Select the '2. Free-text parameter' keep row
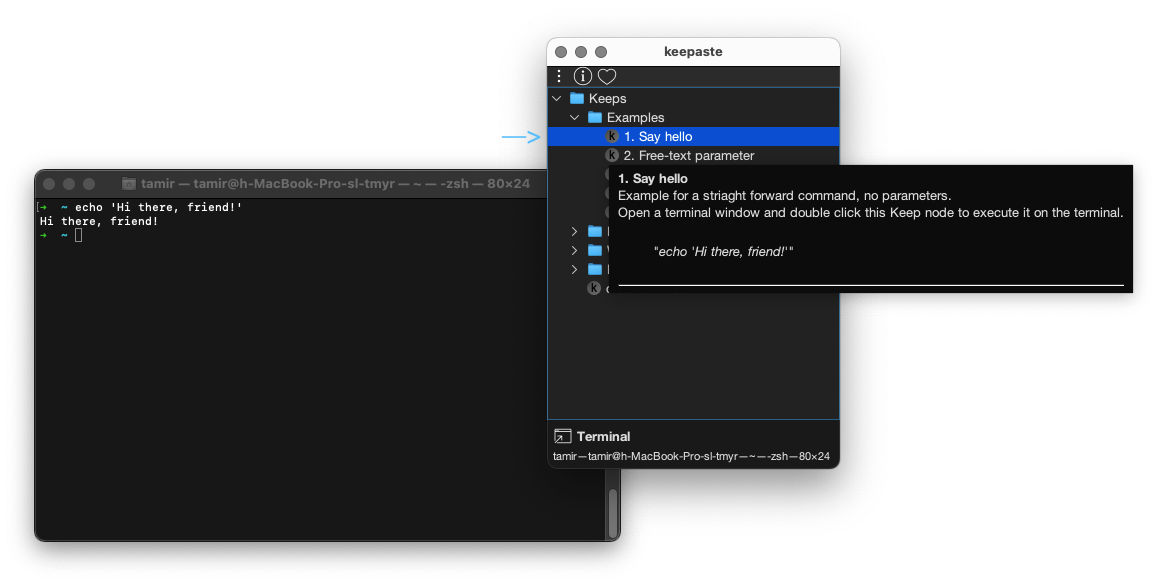 pyautogui.click(x=693, y=156)
